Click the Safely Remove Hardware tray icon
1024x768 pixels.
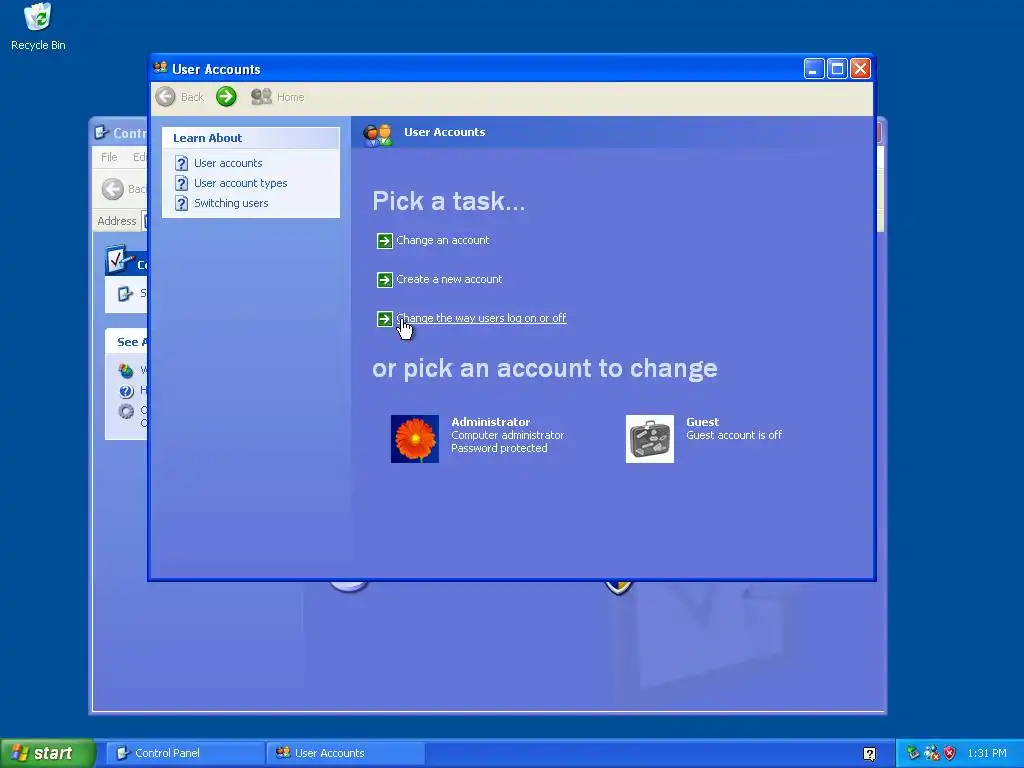tap(912, 753)
